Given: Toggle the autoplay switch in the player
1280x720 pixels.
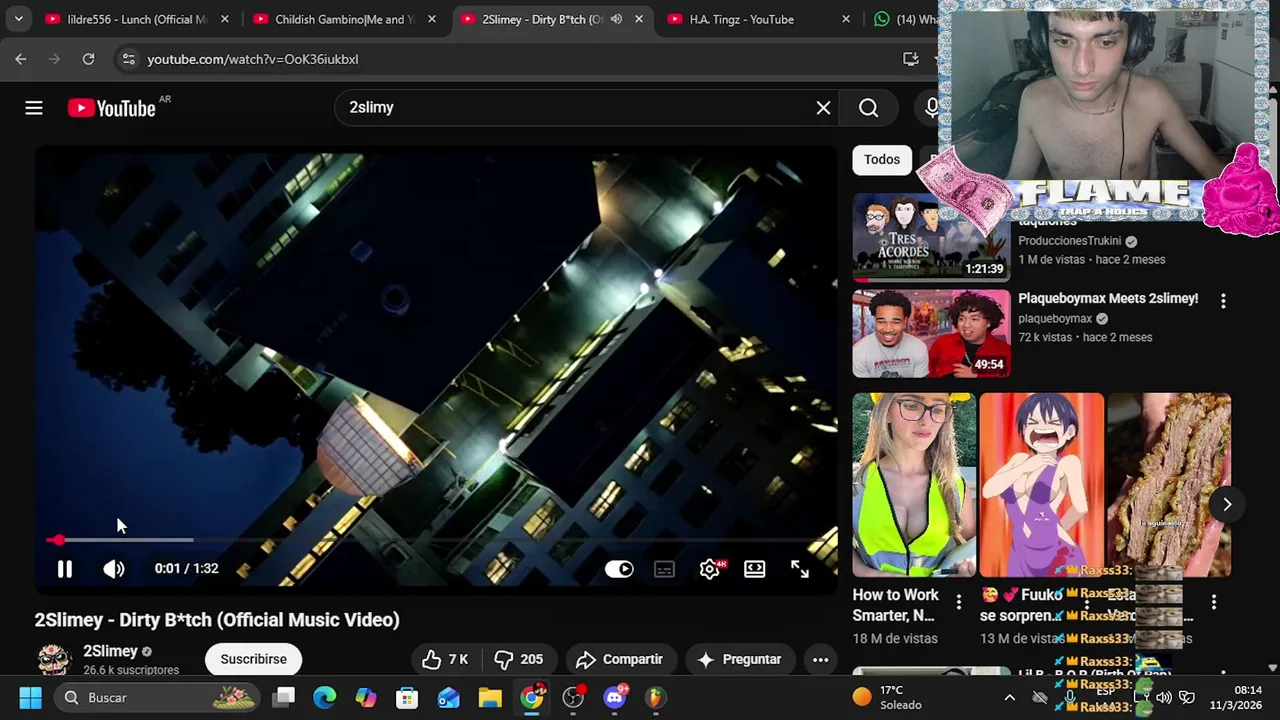Looking at the screenshot, I should click(619, 569).
